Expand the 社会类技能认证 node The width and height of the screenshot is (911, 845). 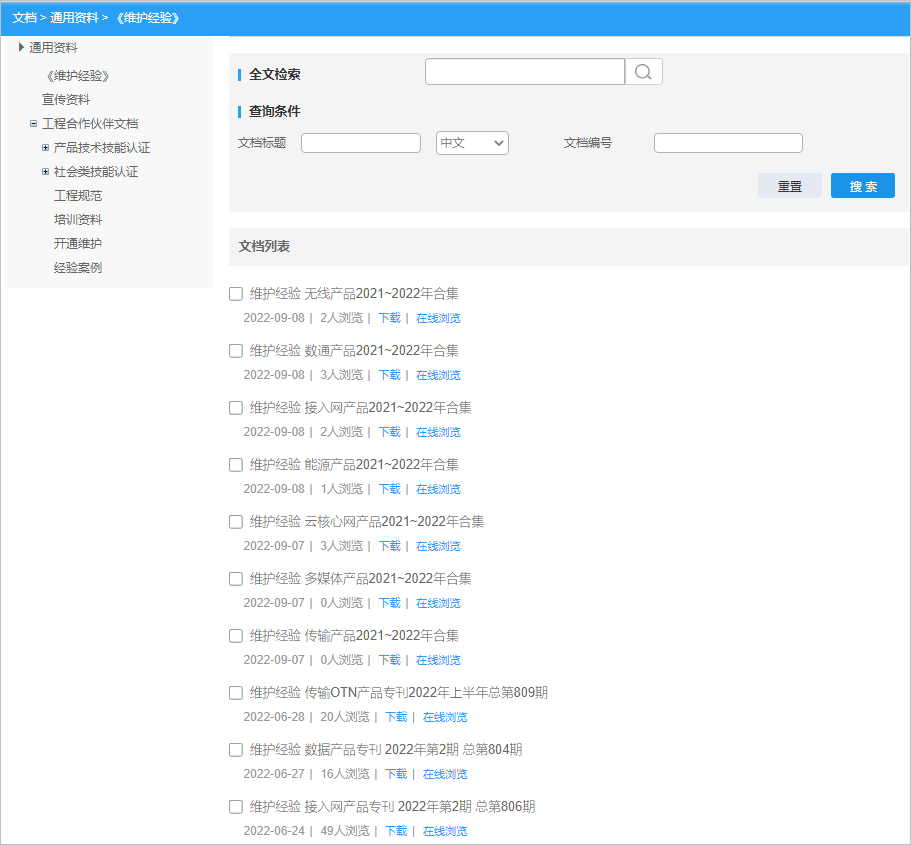point(45,171)
